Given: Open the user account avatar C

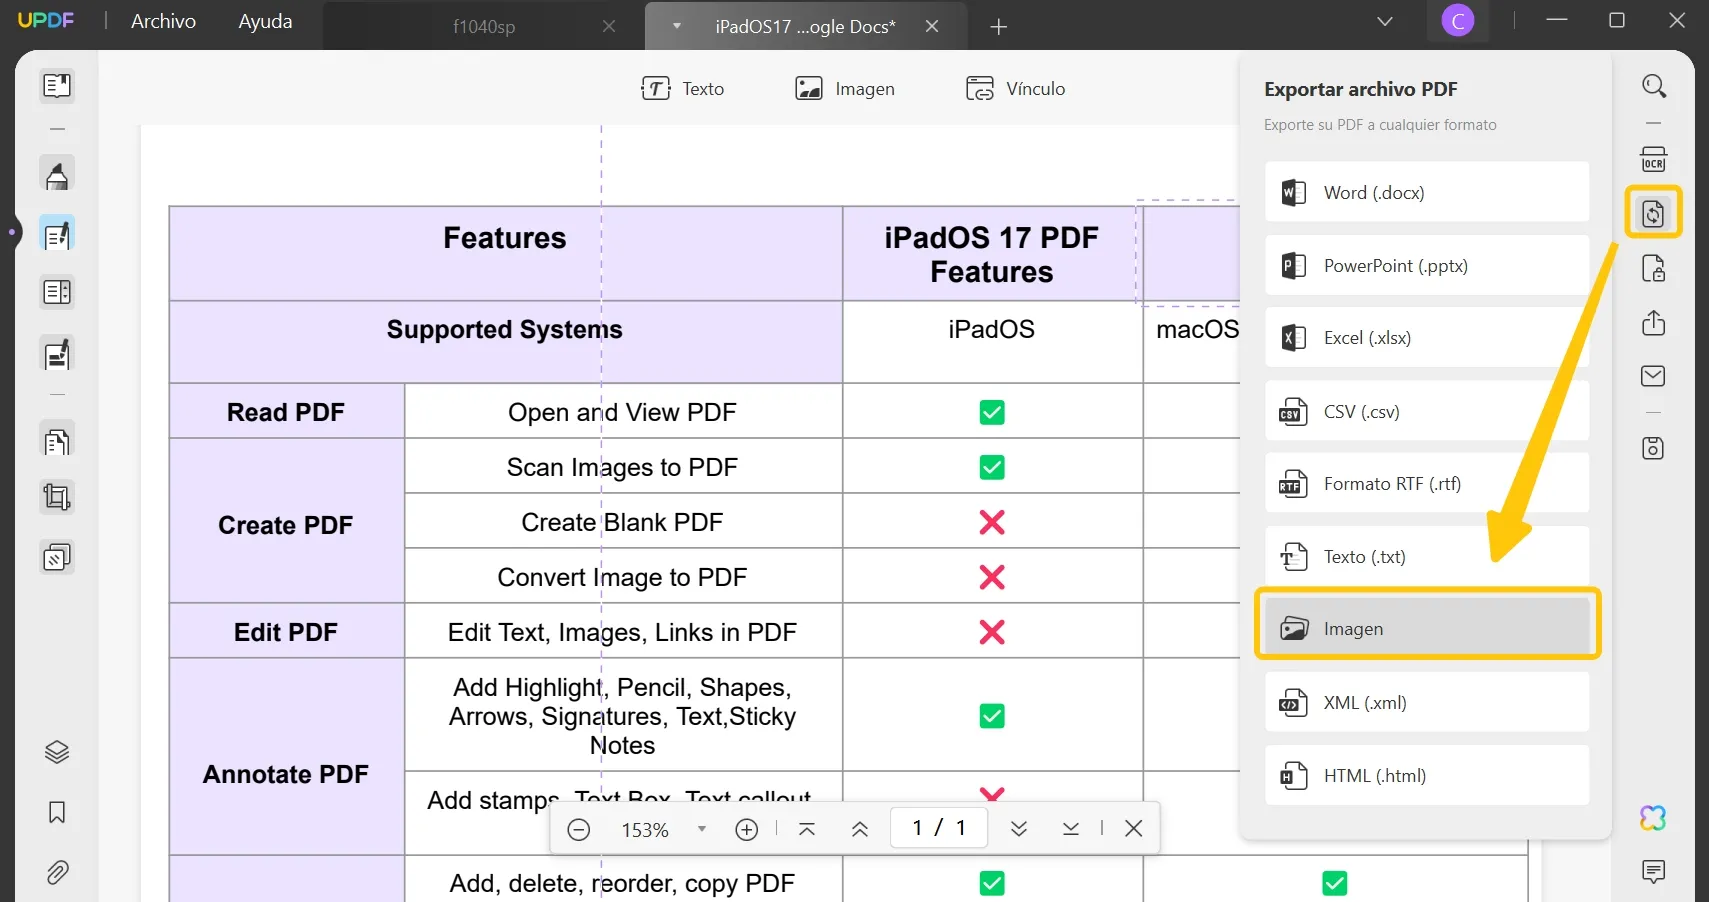Looking at the screenshot, I should pyautogui.click(x=1458, y=21).
